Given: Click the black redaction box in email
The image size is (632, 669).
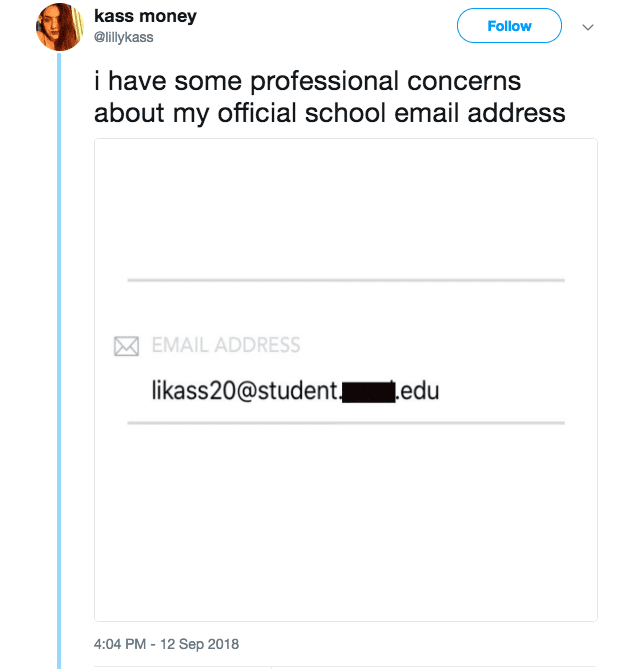Looking at the screenshot, I should [x=369, y=390].
